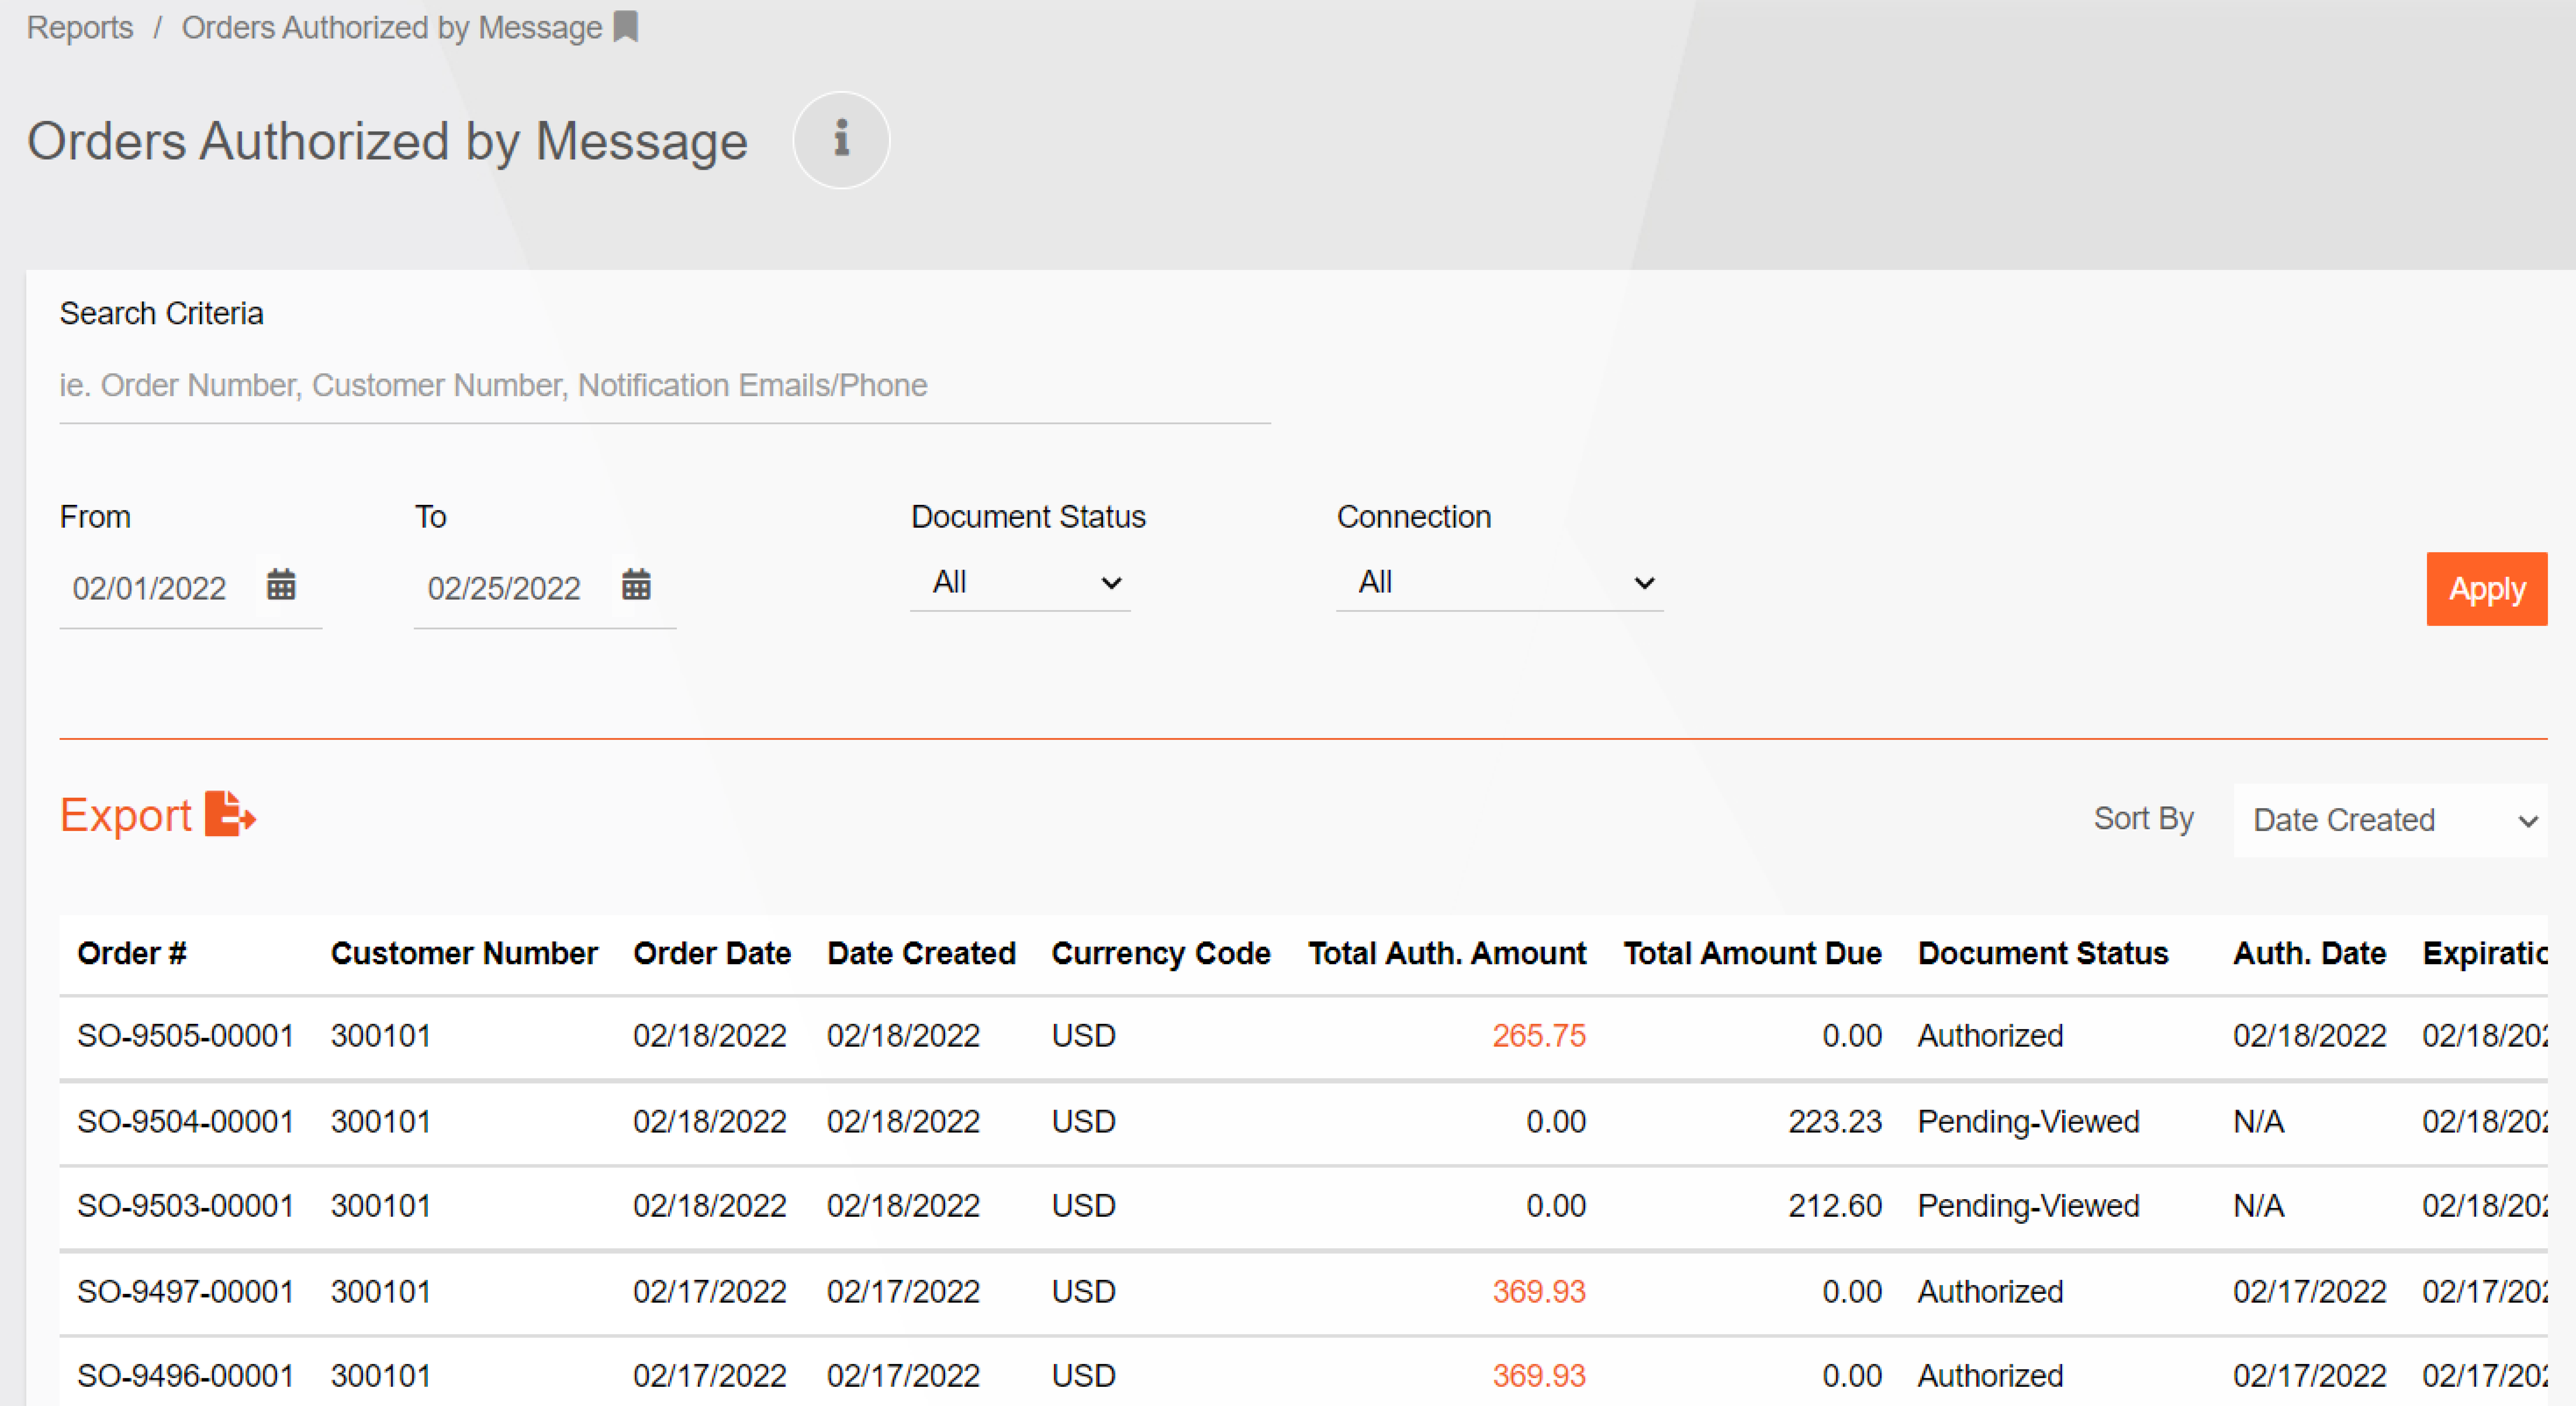Viewport: 2576px width, 1406px height.
Task: Open the info icon beside the title
Action: click(841, 140)
